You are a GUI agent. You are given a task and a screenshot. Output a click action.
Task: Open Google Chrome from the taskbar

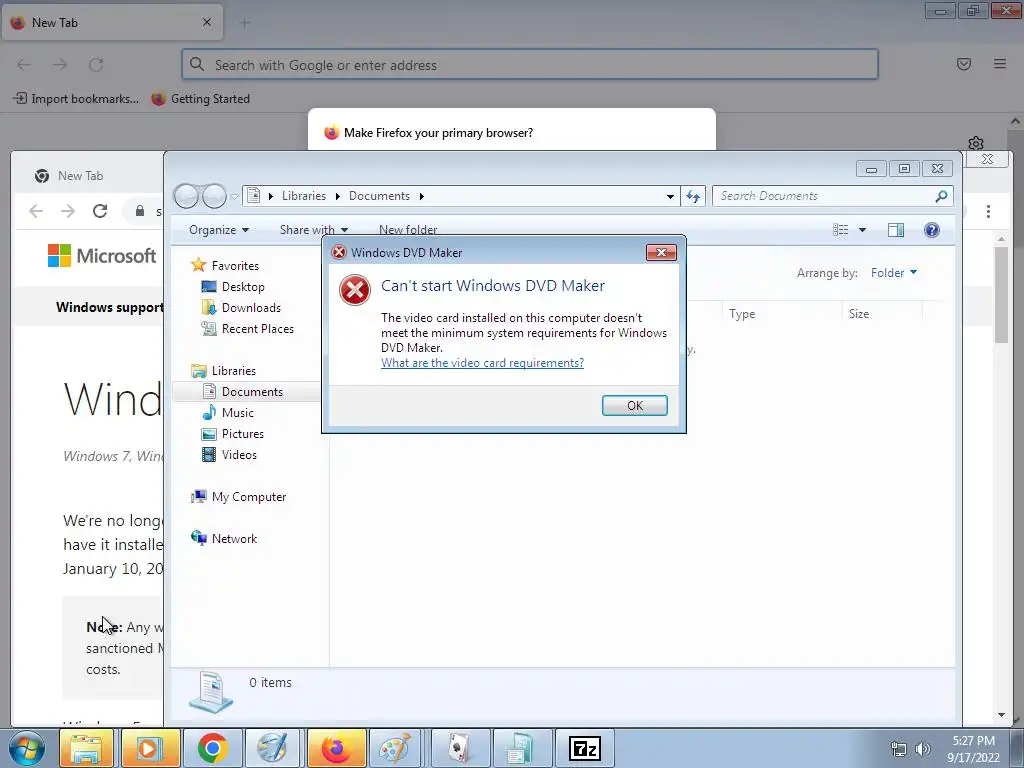(x=213, y=748)
